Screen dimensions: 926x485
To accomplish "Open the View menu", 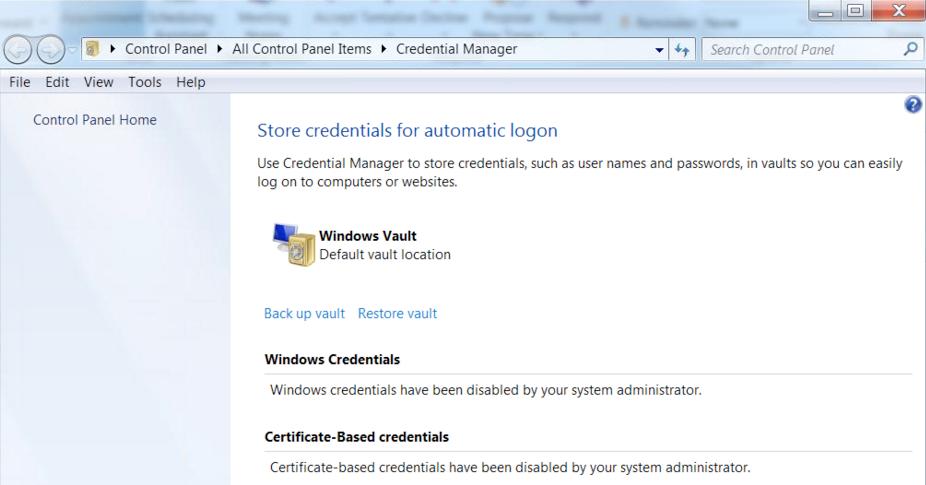I will [x=99, y=82].
